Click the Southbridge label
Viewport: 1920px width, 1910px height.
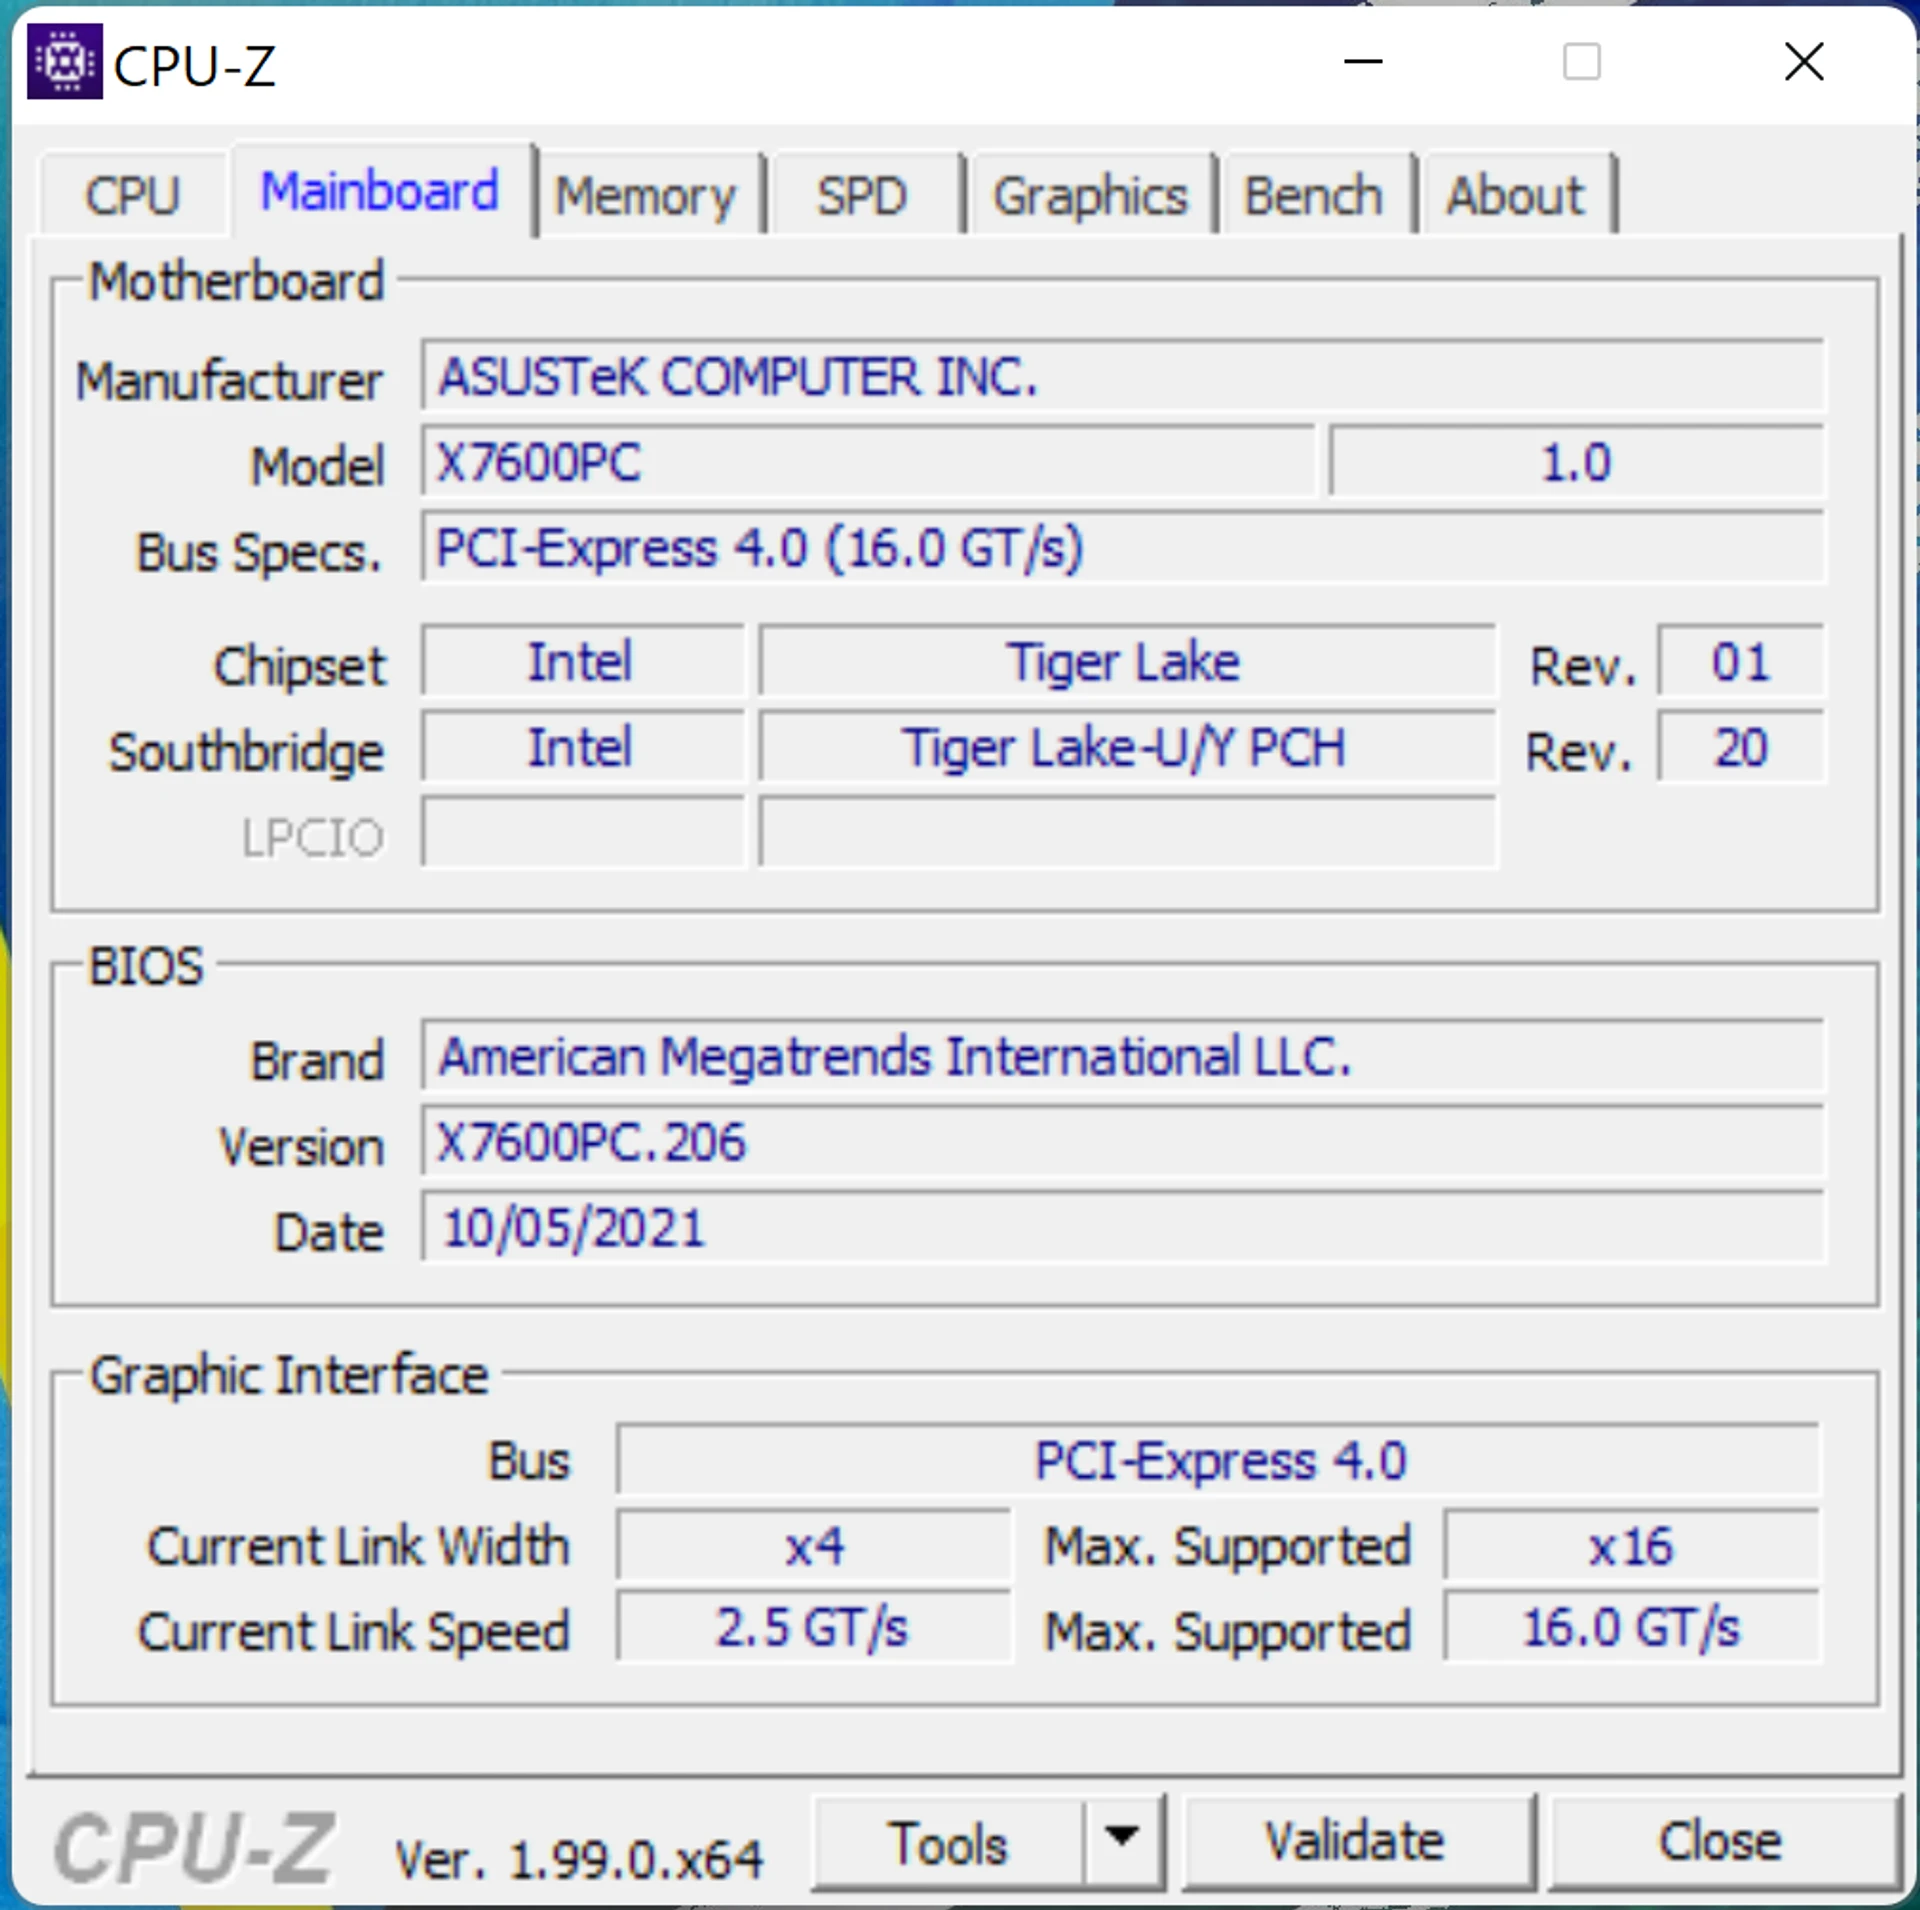(246, 752)
